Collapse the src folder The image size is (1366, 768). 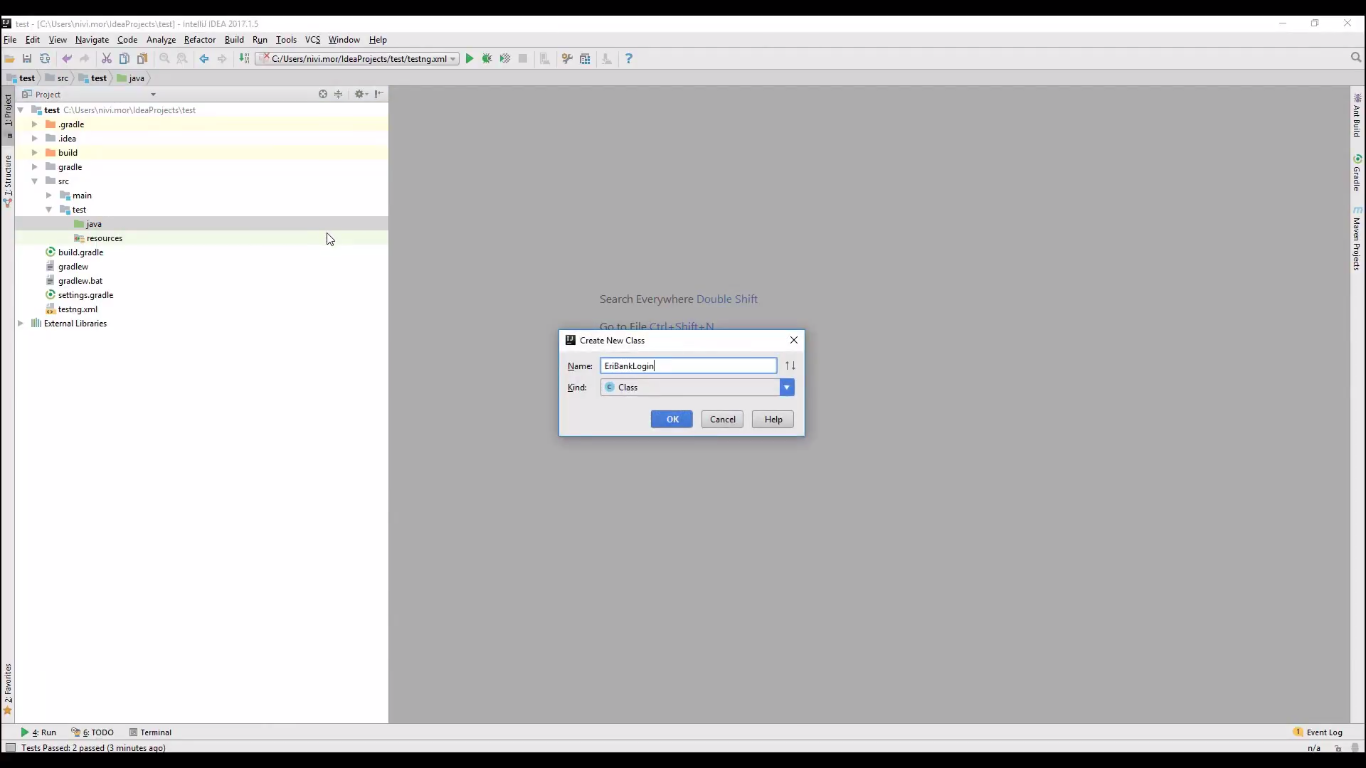pos(35,181)
